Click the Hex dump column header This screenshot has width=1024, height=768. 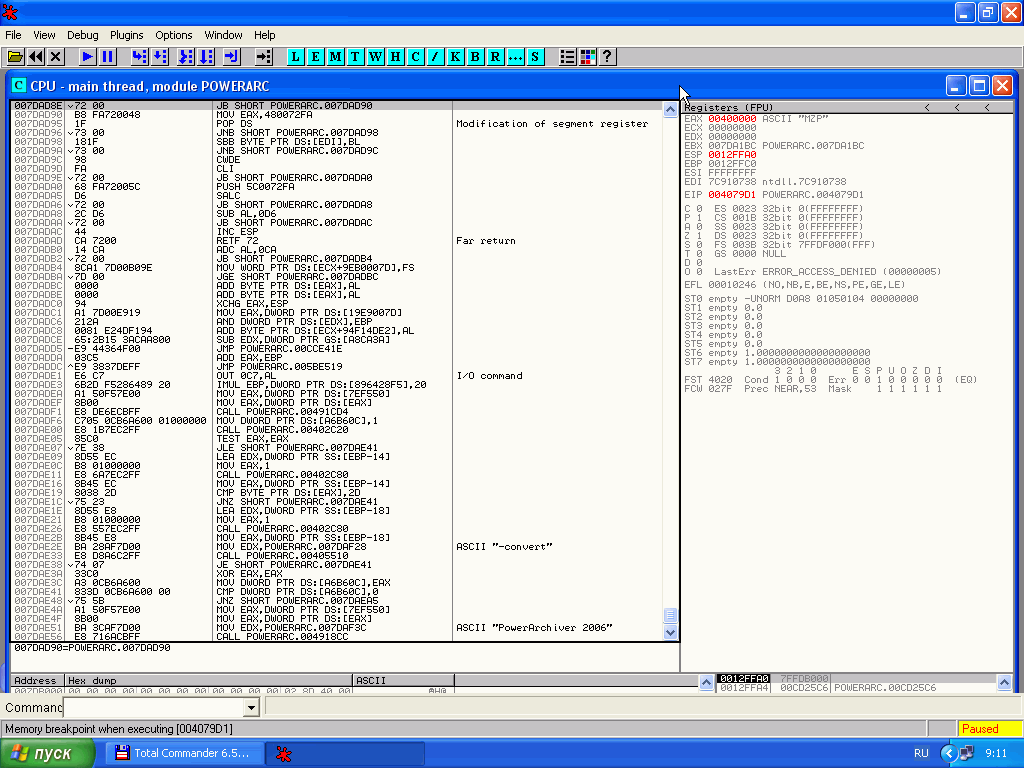208,680
